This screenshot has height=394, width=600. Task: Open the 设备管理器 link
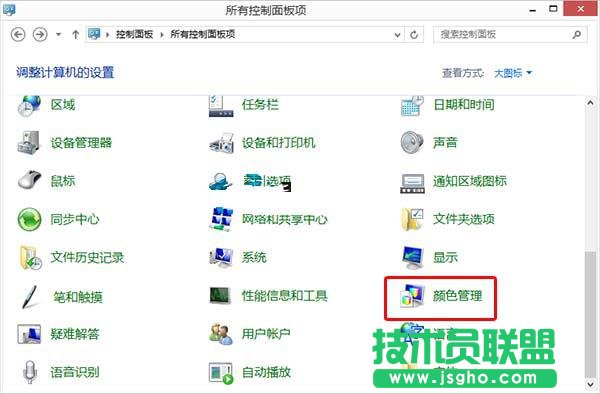(x=82, y=143)
